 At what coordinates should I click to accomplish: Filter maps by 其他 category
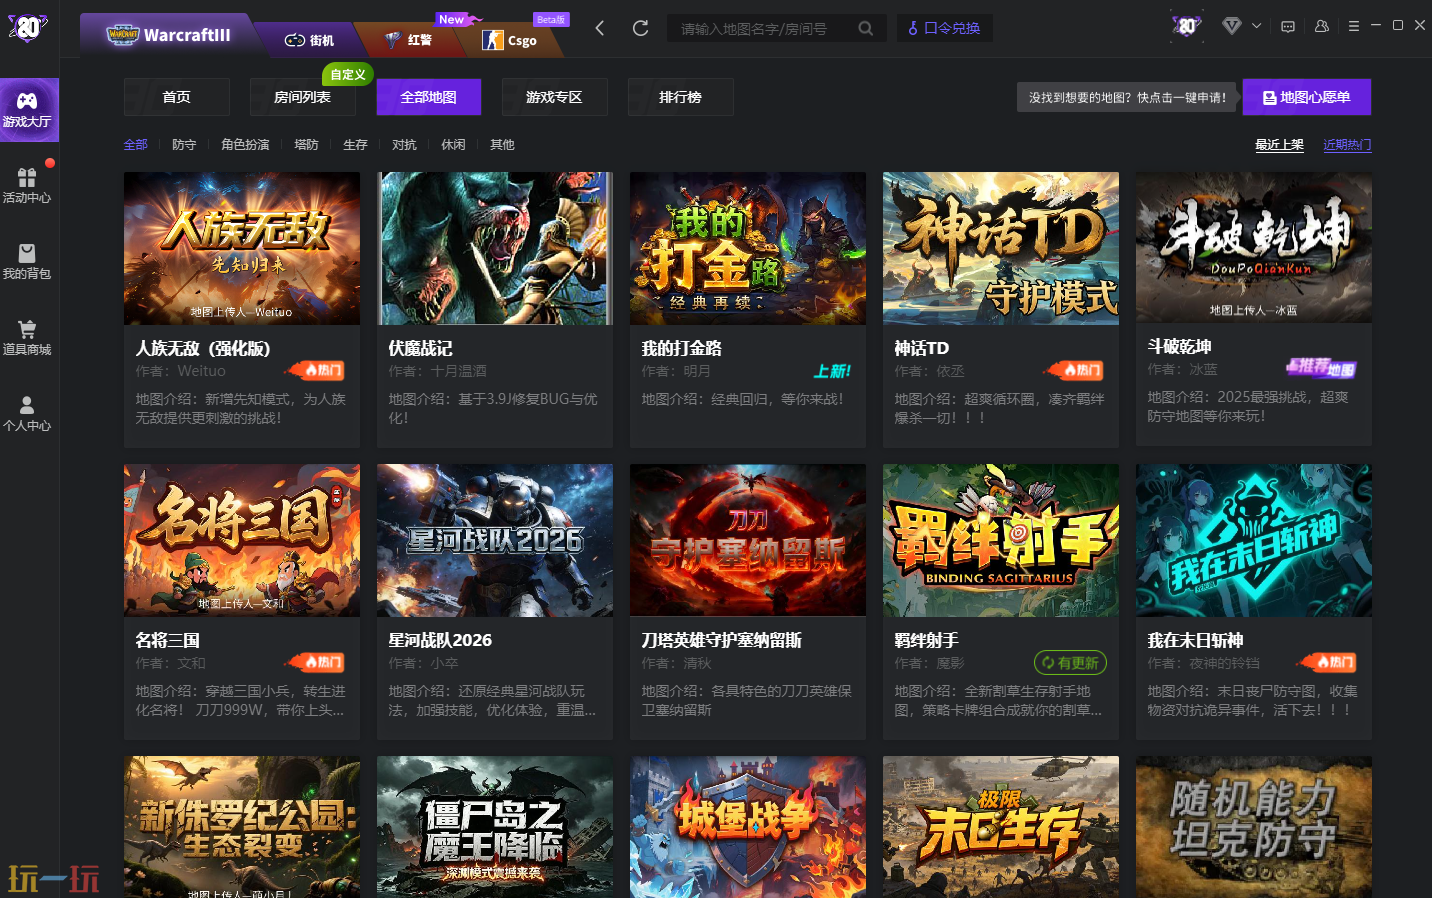[503, 145]
